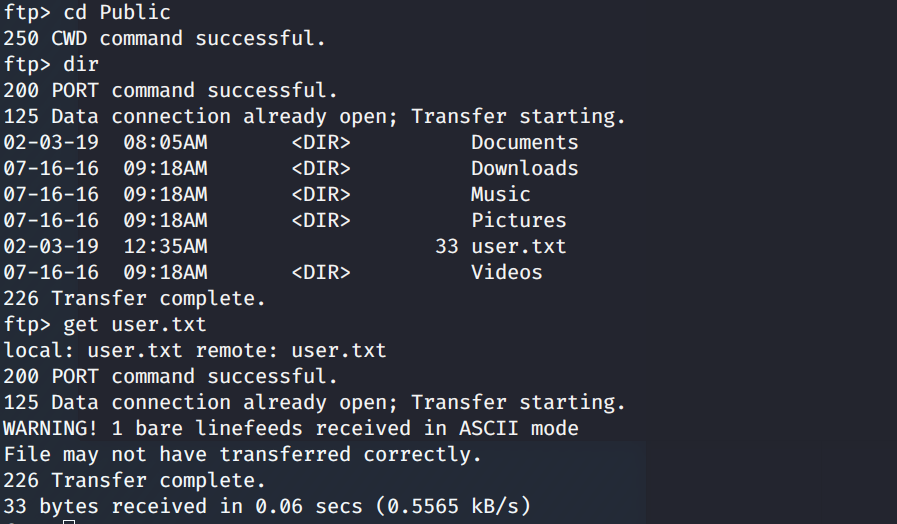Click the '250 CWD command successful' line
The width and height of the screenshot is (897, 524).
165,39
